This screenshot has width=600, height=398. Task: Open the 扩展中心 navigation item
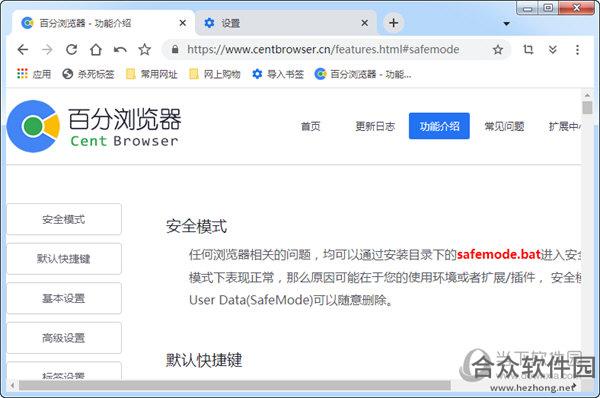point(565,126)
